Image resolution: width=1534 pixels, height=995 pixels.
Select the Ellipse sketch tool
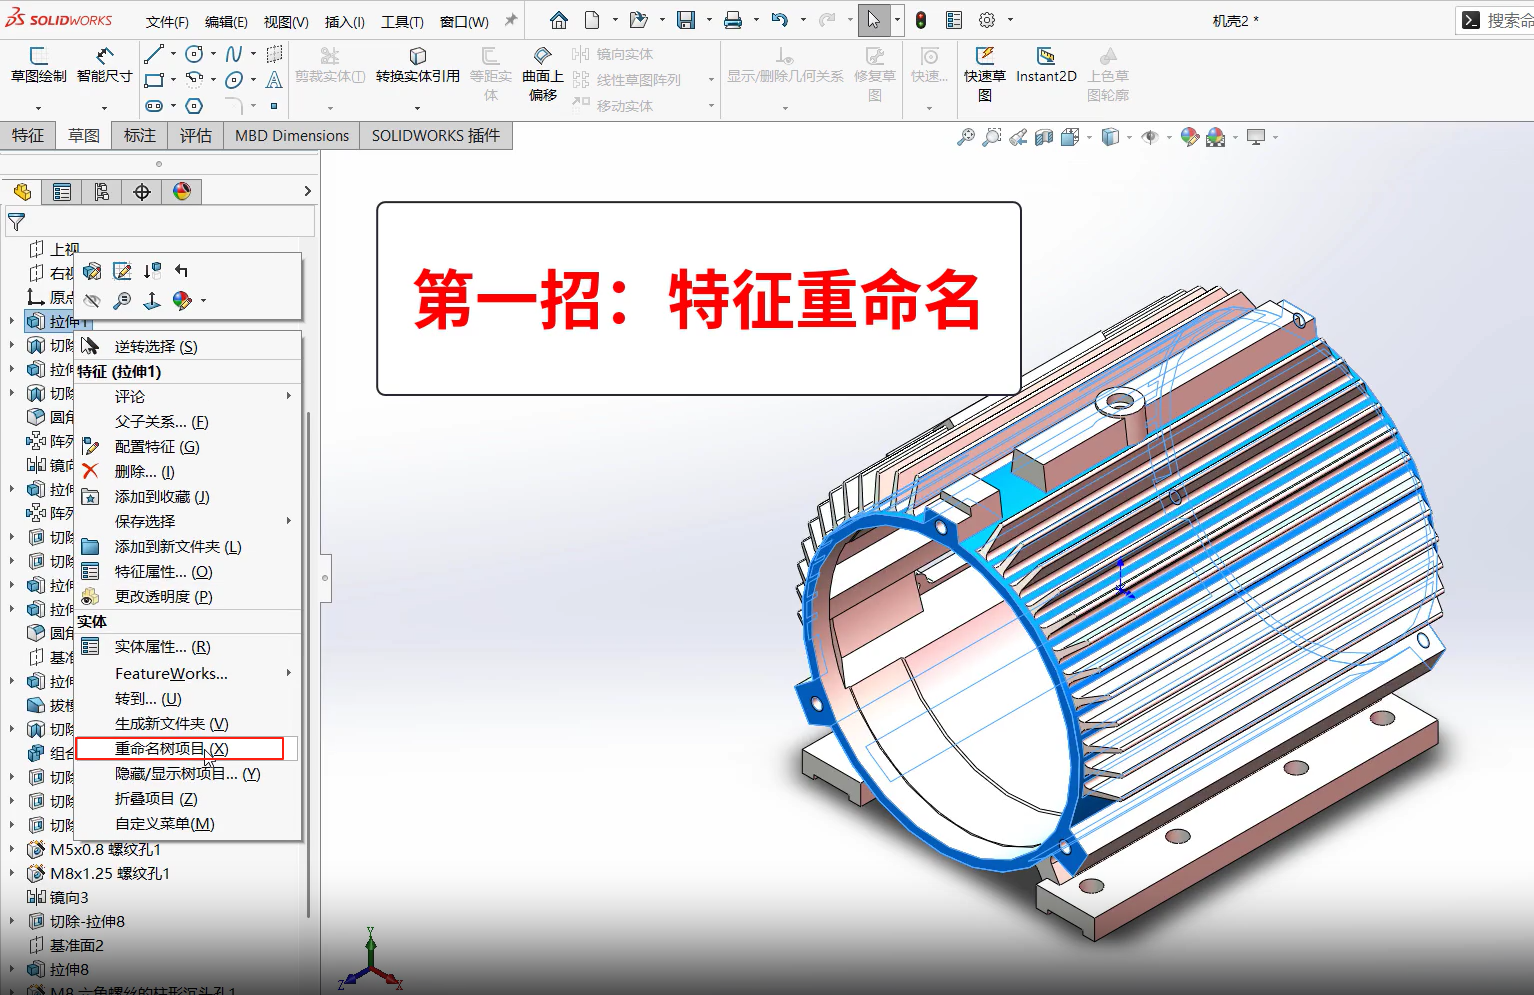(x=234, y=80)
